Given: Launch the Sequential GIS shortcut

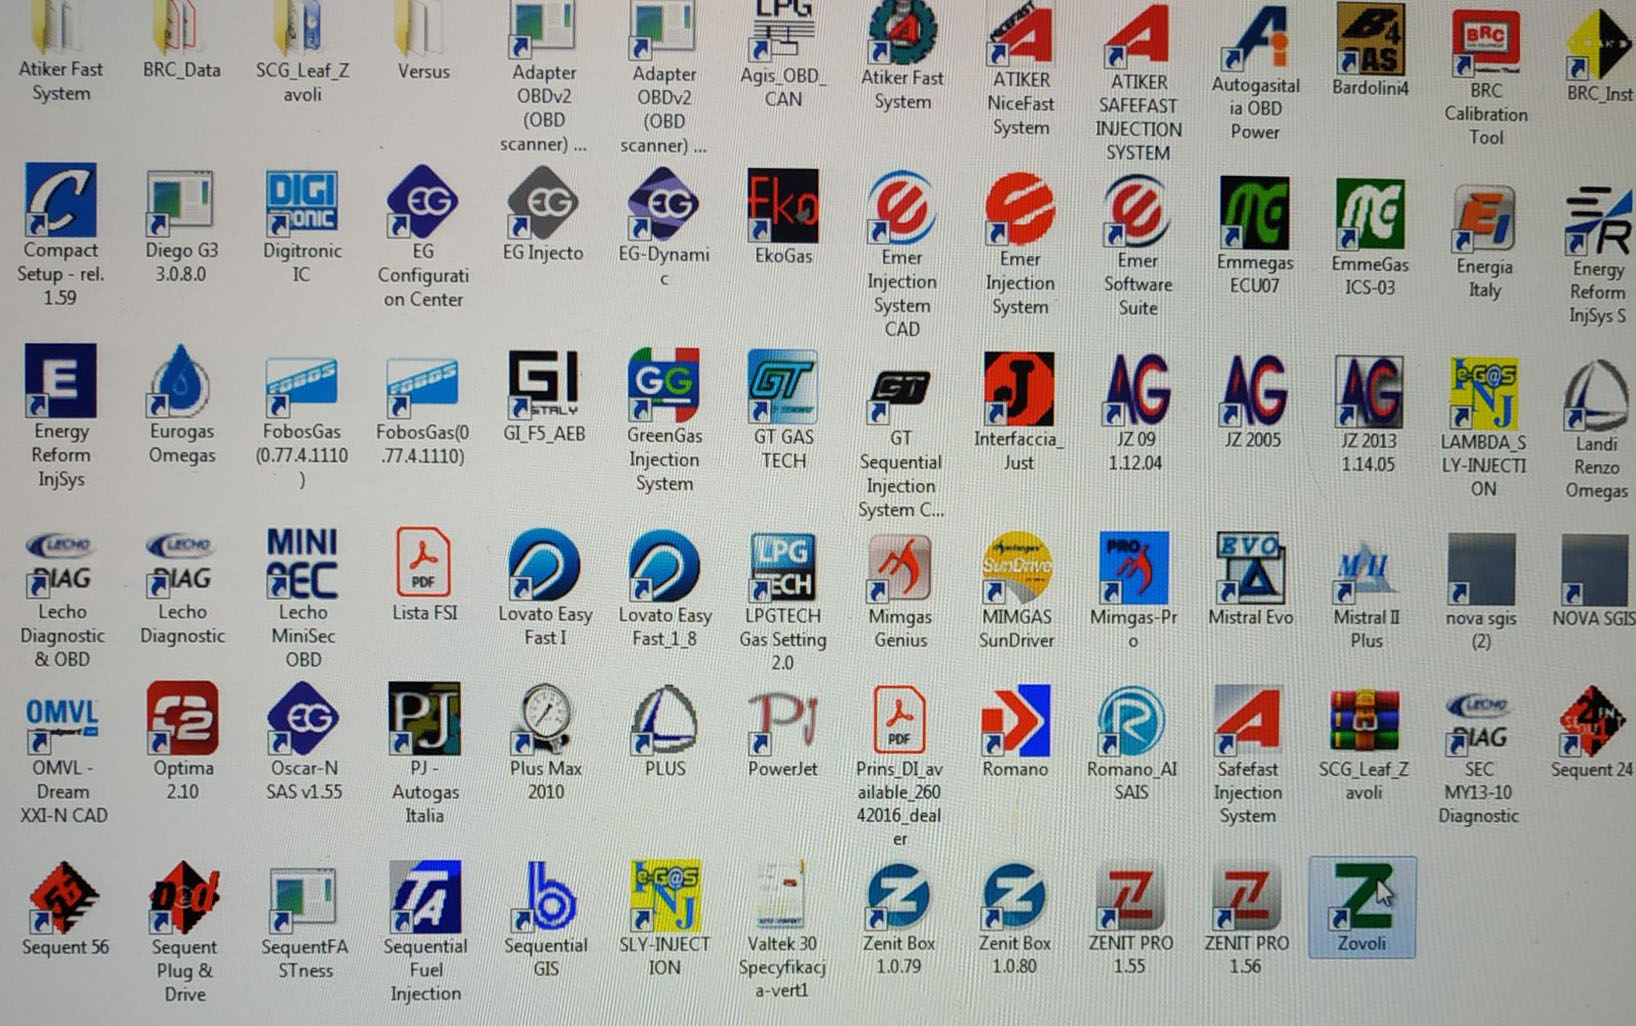Looking at the screenshot, I should (x=546, y=920).
